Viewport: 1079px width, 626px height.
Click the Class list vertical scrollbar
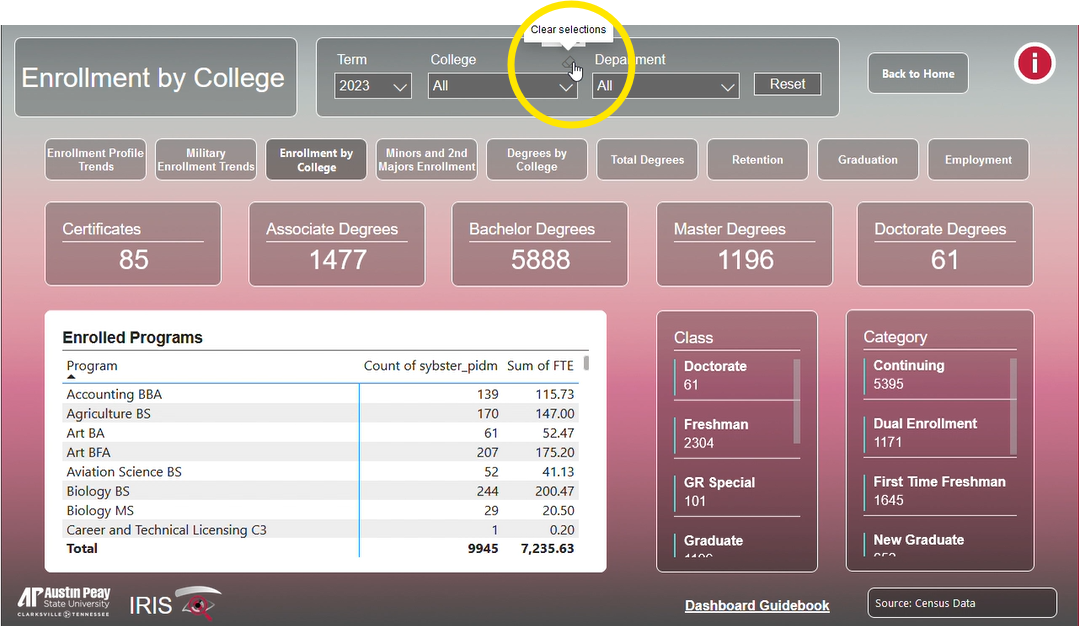[797, 400]
